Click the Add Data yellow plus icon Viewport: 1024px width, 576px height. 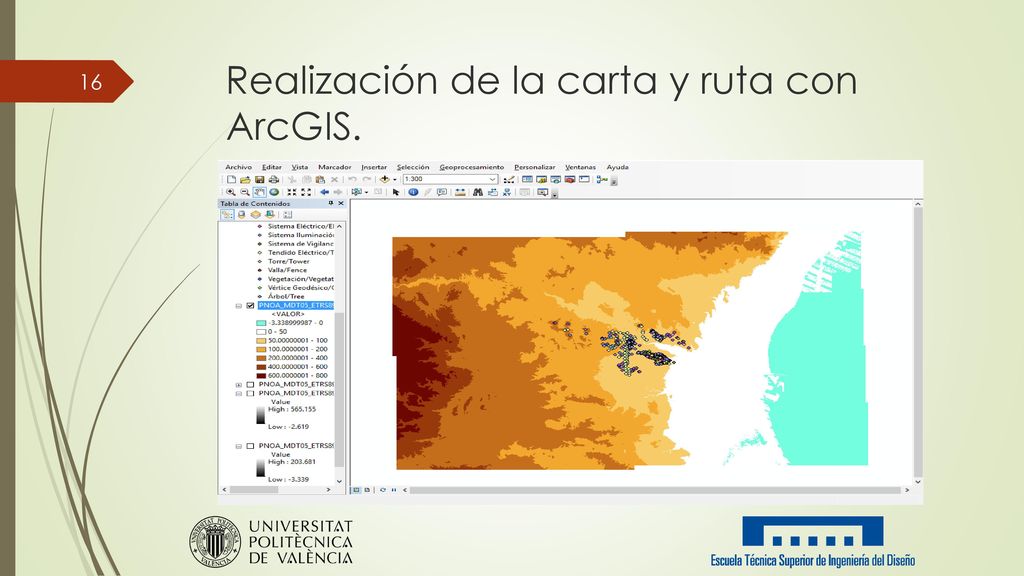(x=384, y=179)
